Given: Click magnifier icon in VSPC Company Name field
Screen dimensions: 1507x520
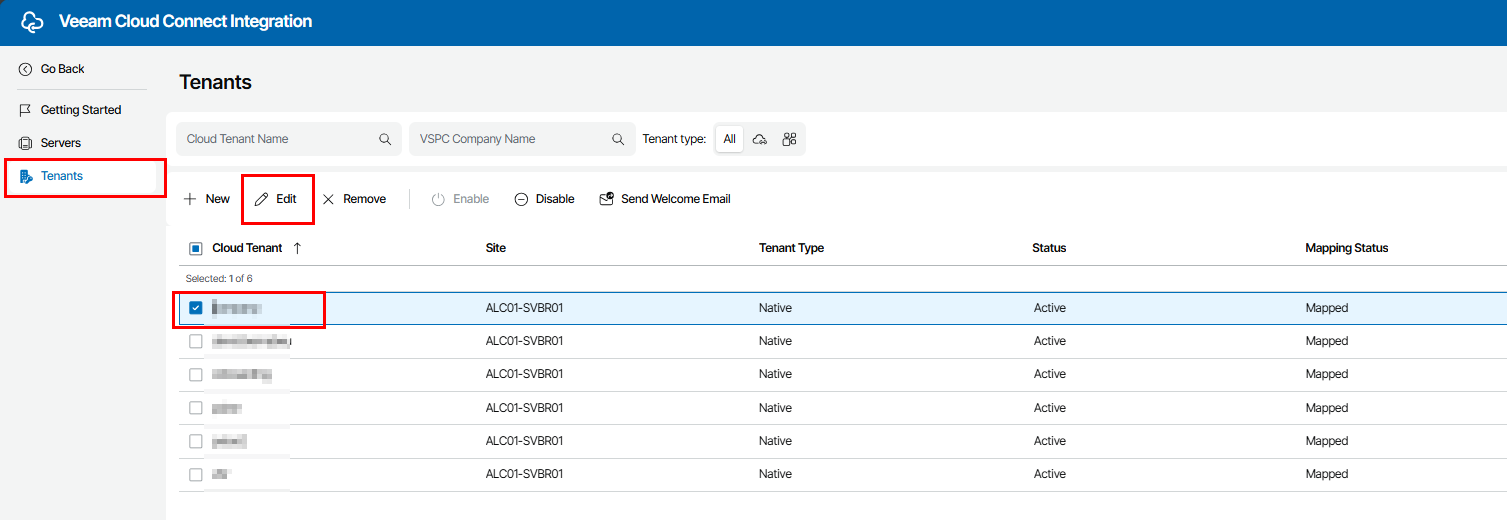Looking at the screenshot, I should [618, 139].
